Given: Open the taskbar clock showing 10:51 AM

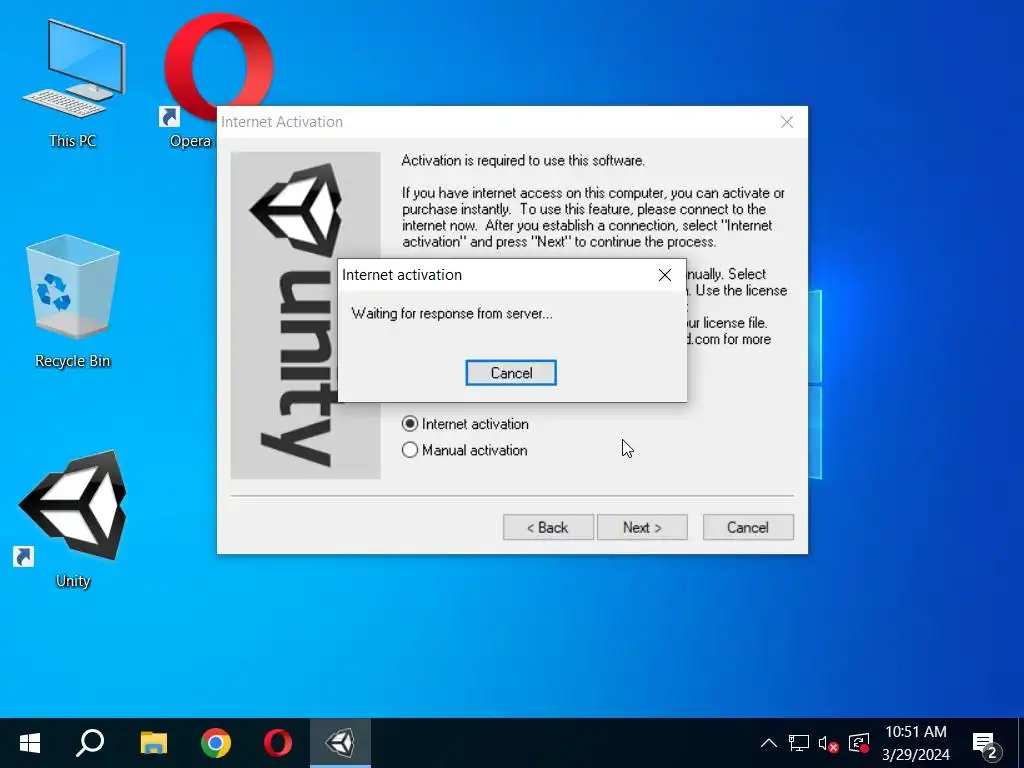Looking at the screenshot, I should tap(916, 743).
